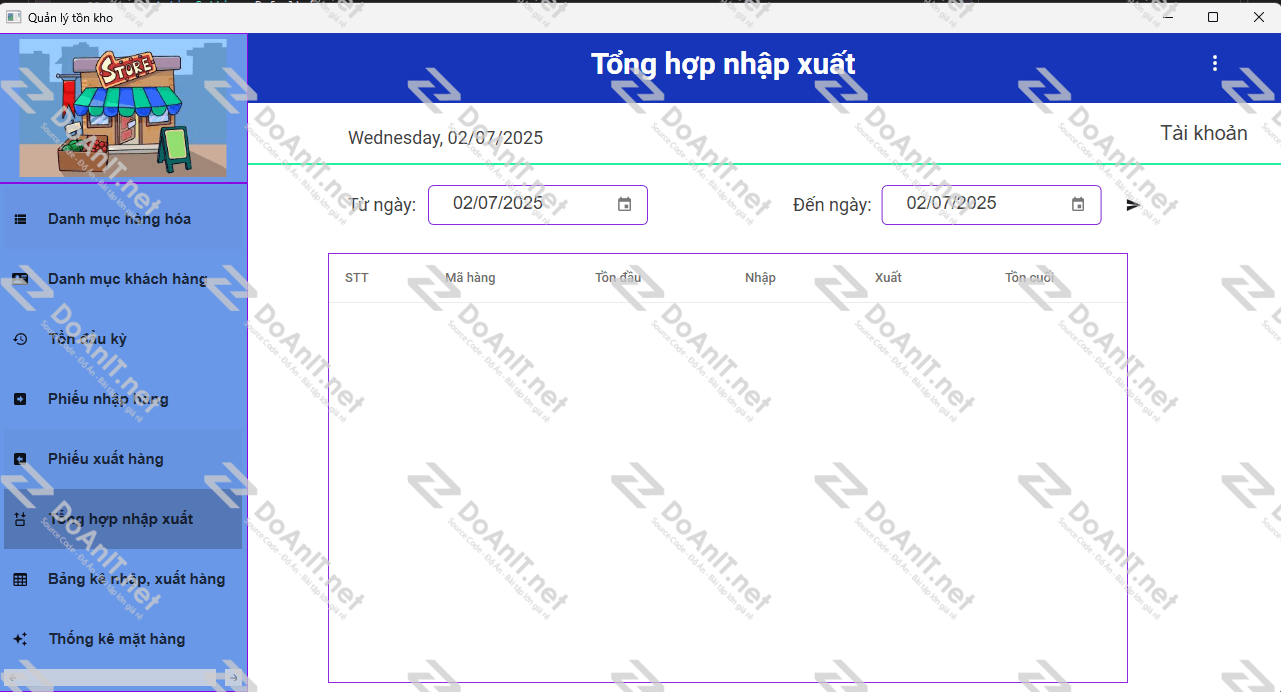Click the list icon beside Danh mục hàng hóa
Image resolution: width=1281 pixels, height=692 pixels.
click(x=20, y=219)
